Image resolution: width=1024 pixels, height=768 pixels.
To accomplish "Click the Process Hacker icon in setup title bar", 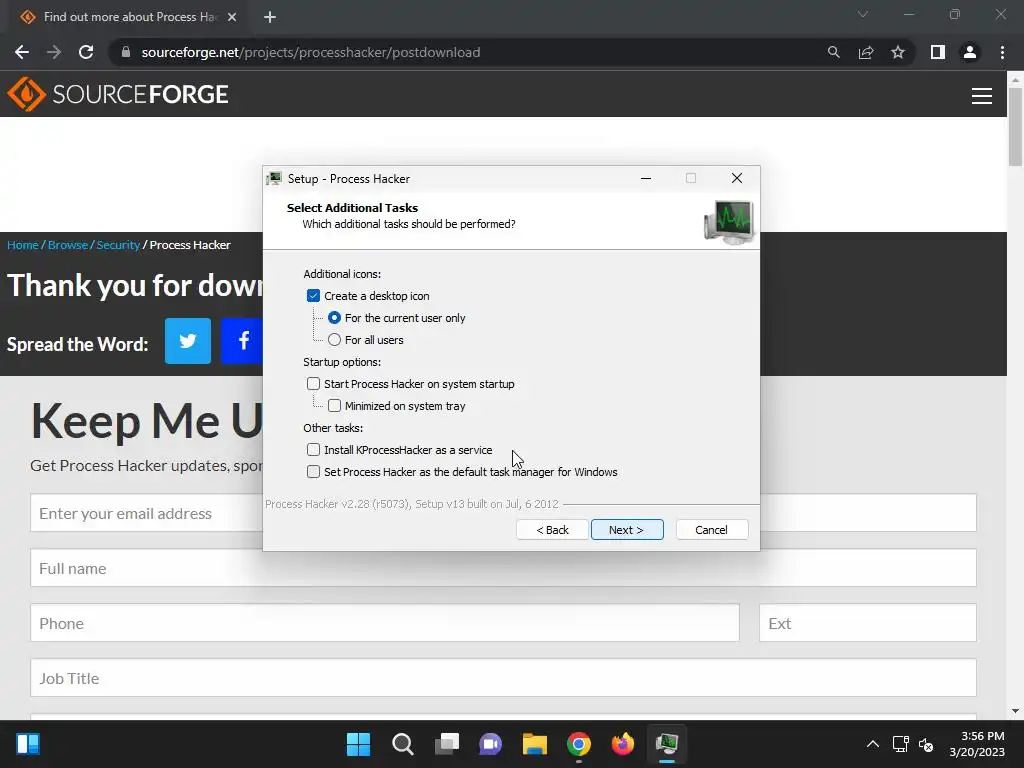I will [x=274, y=178].
